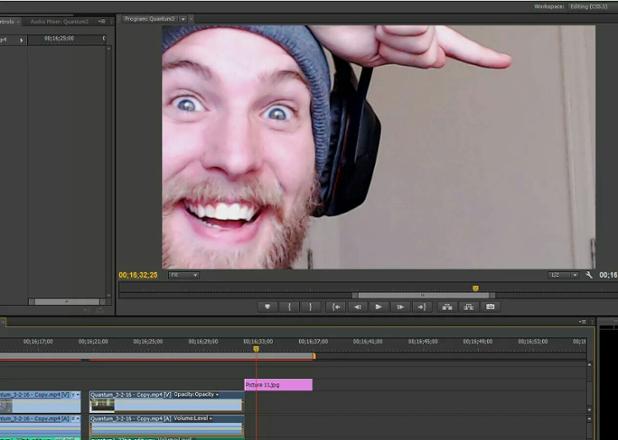The image size is (618, 440).
Task: Step forward one frame
Action: (x=400, y=307)
